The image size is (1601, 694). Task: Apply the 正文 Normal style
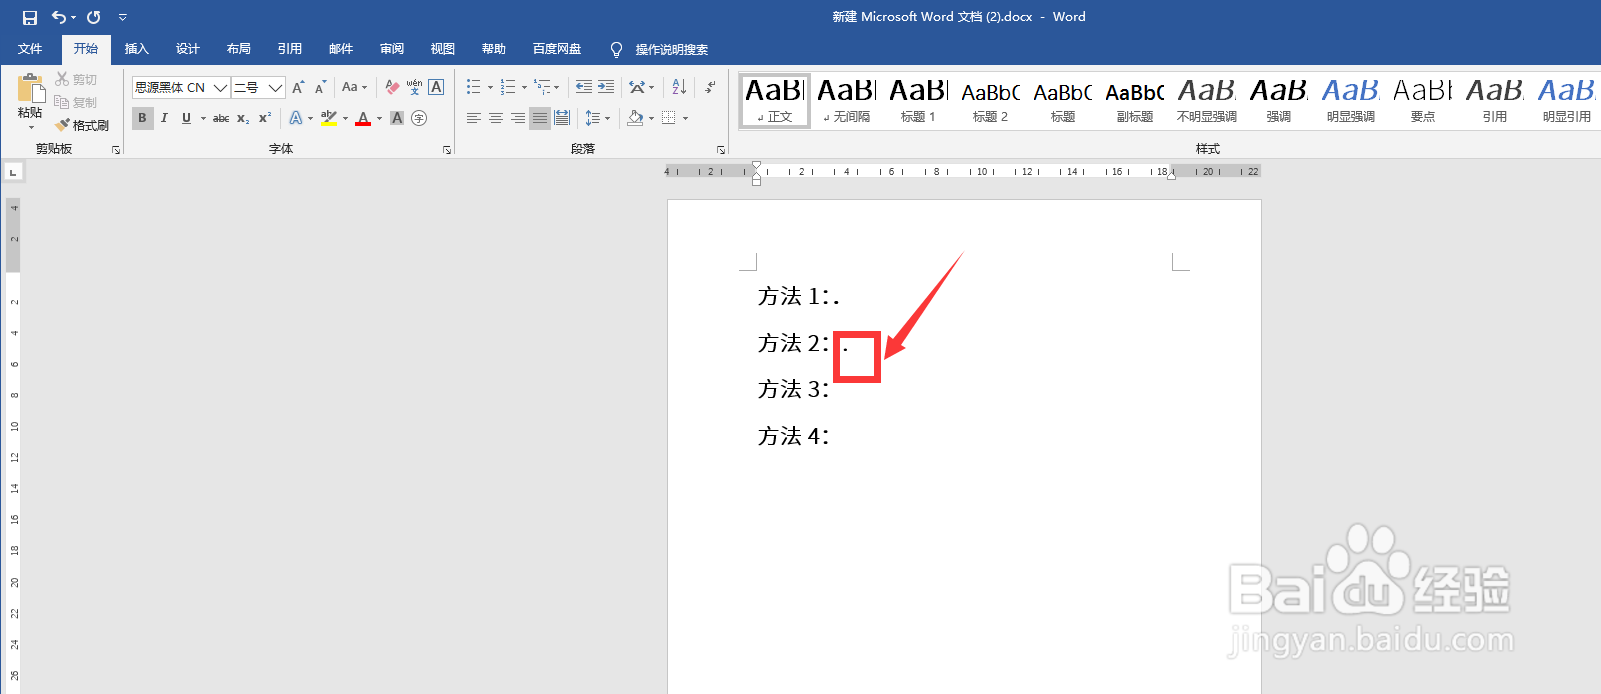(775, 101)
